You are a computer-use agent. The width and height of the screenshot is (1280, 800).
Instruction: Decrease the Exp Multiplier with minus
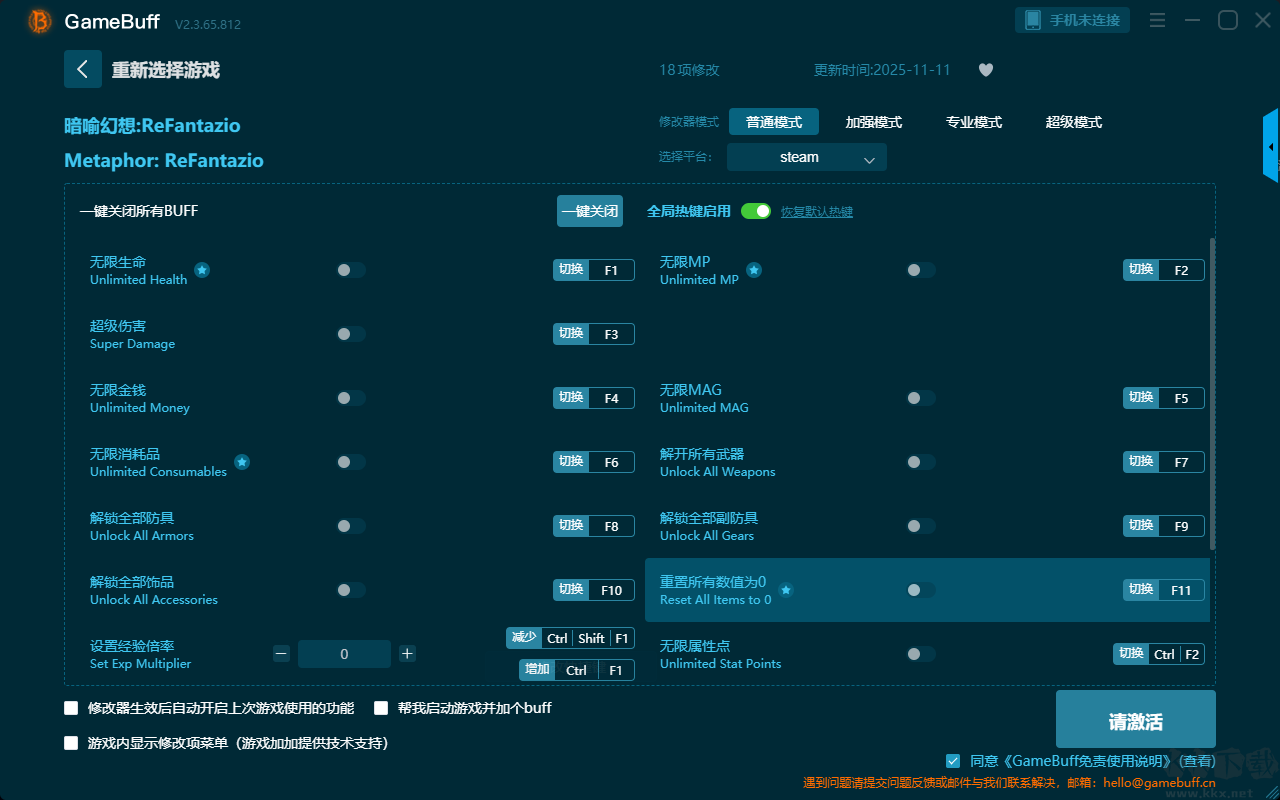point(281,654)
